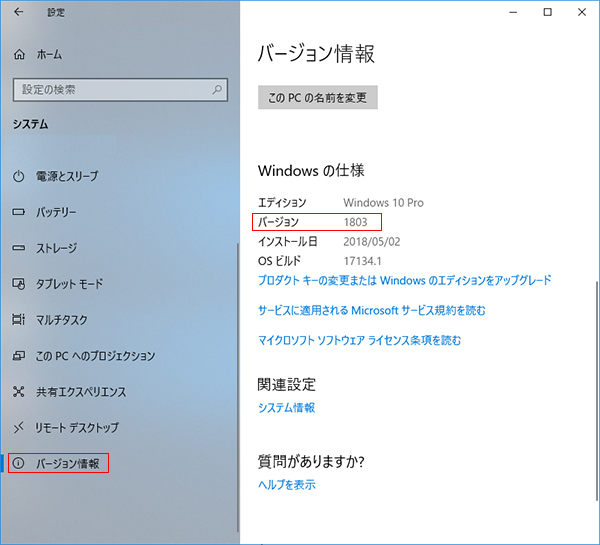
Task: Click ヘルプを表示 link
Action: pyautogui.click(x=287, y=485)
